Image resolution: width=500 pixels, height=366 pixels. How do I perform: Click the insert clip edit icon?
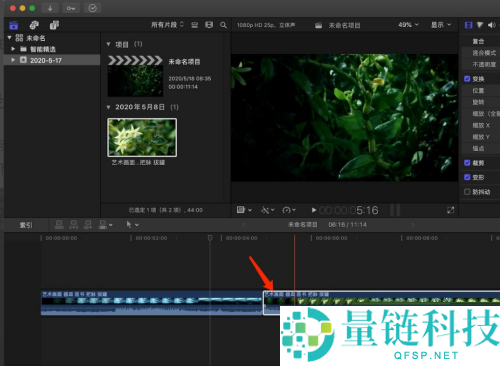pos(73,225)
